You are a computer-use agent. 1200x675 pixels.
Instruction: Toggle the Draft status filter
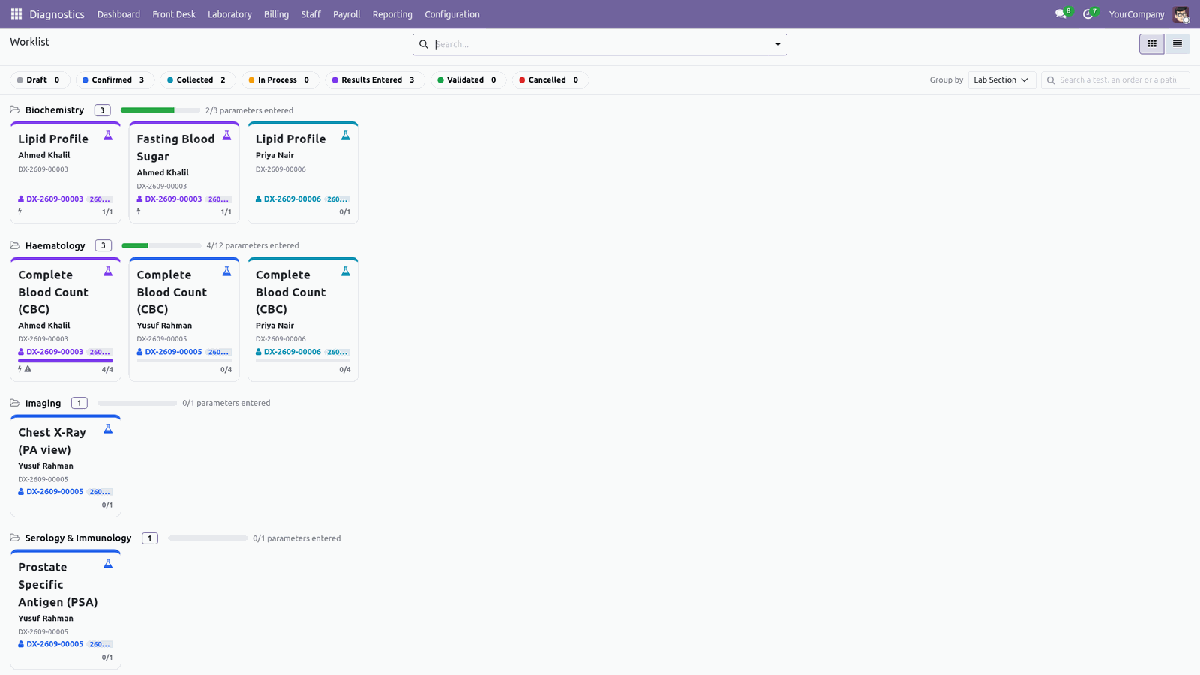(39, 80)
